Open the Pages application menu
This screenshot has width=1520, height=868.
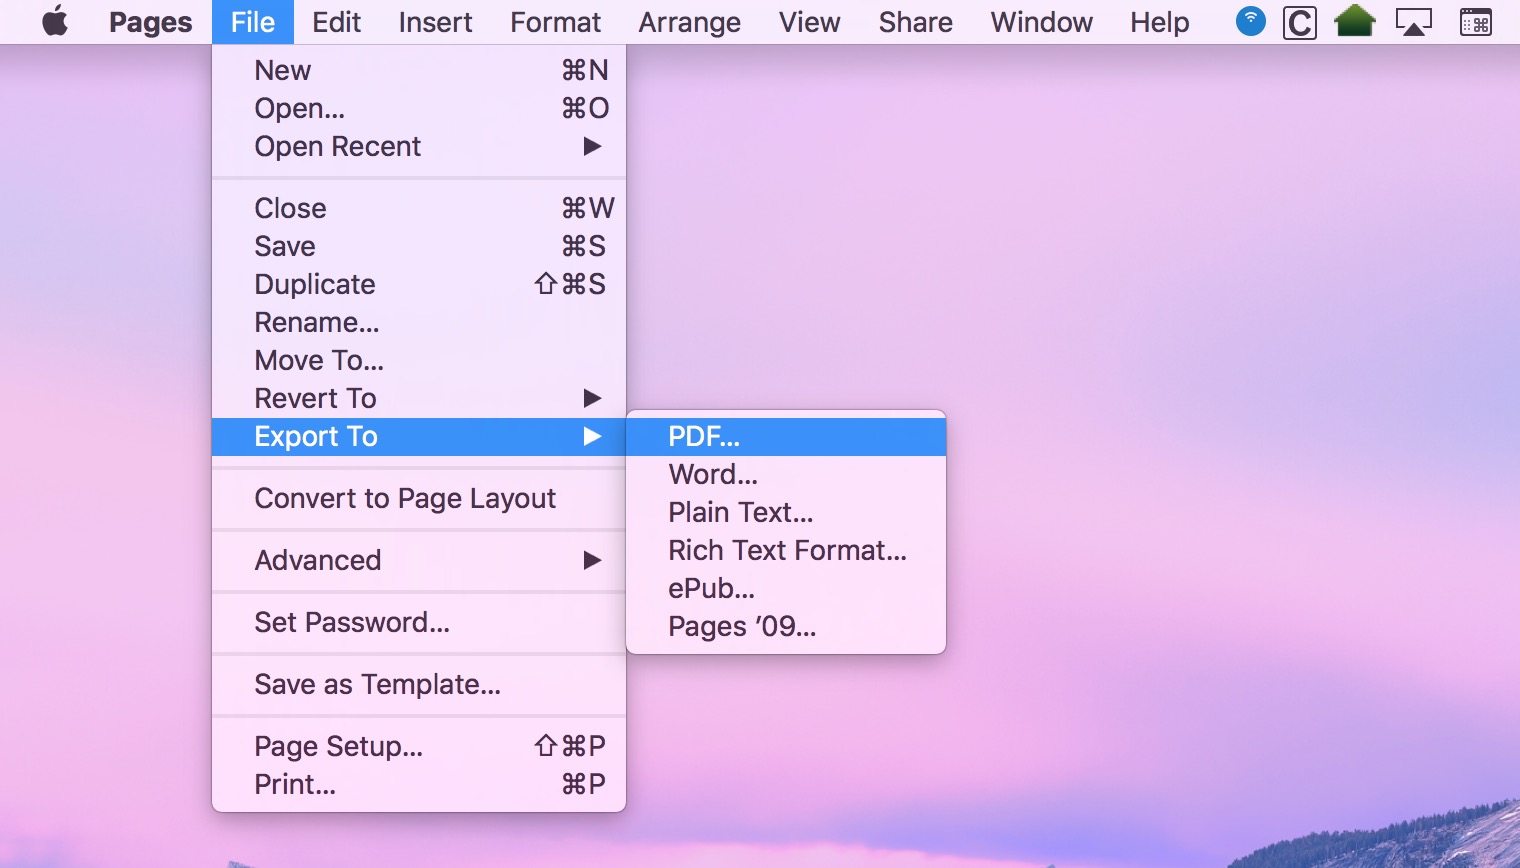coord(150,22)
